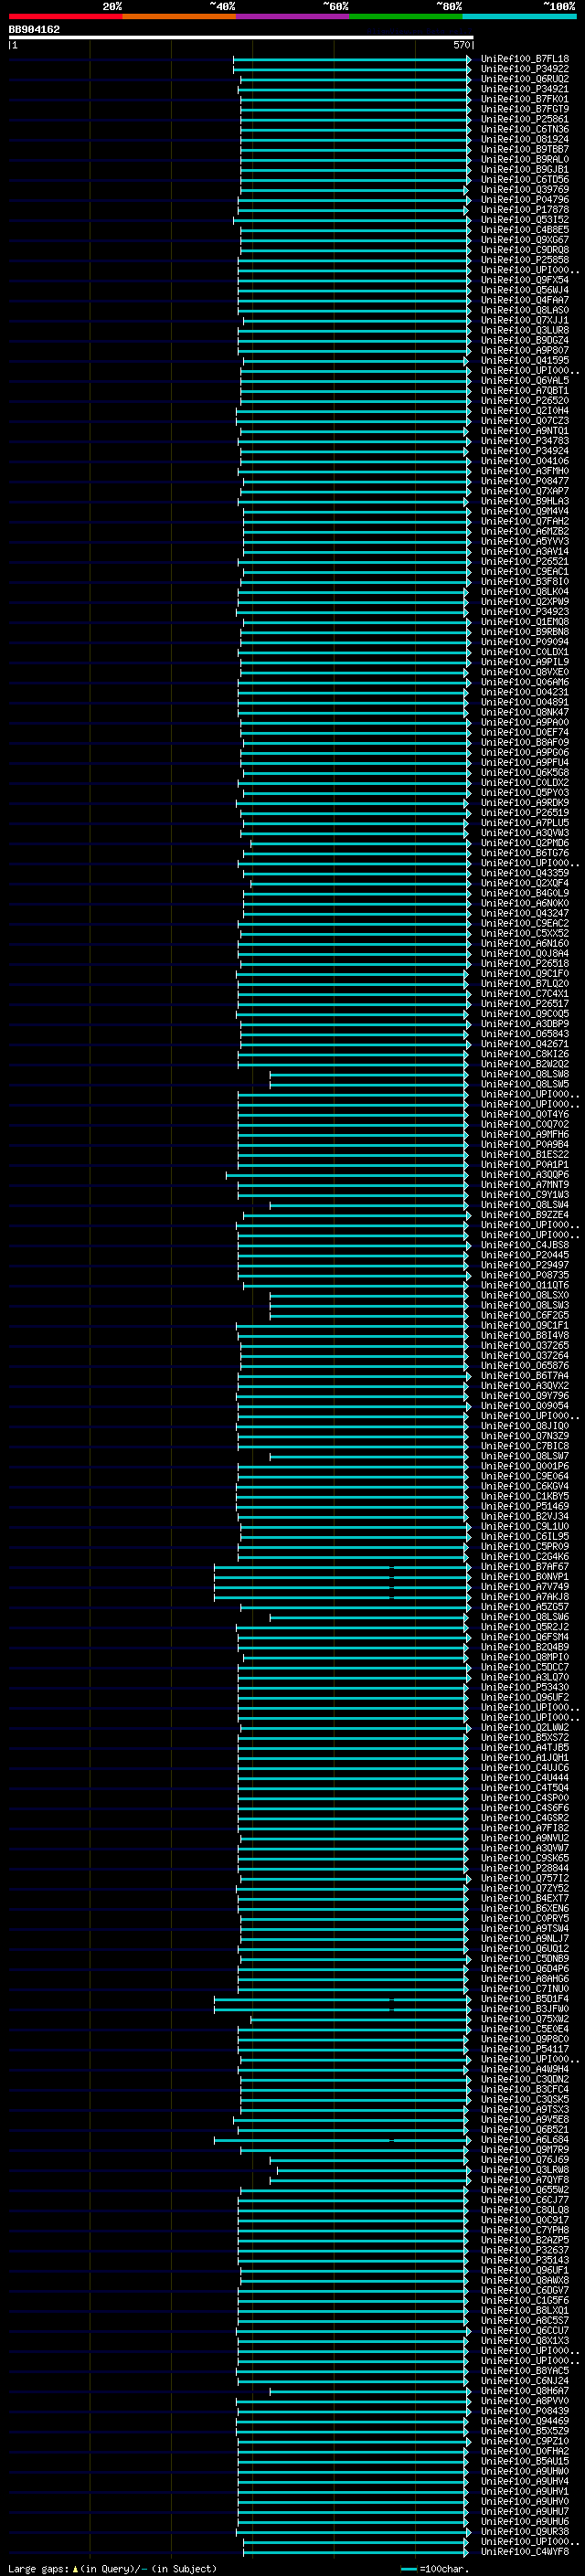Click the orange ~40% identity legend segment
The height and width of the screenshot is (2576, 585).
click(179, 16)
